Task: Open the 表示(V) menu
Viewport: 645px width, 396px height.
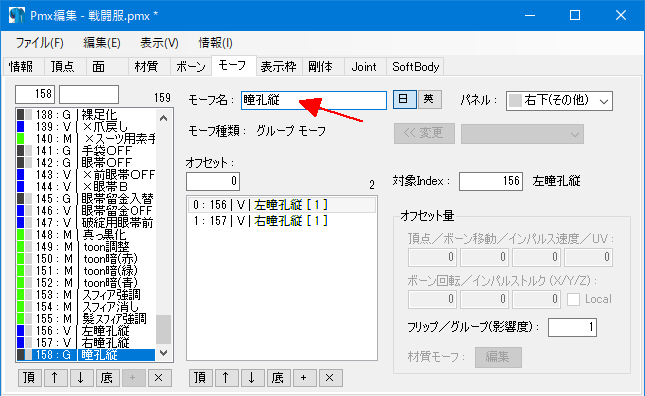Action: (x=159, y=43)
